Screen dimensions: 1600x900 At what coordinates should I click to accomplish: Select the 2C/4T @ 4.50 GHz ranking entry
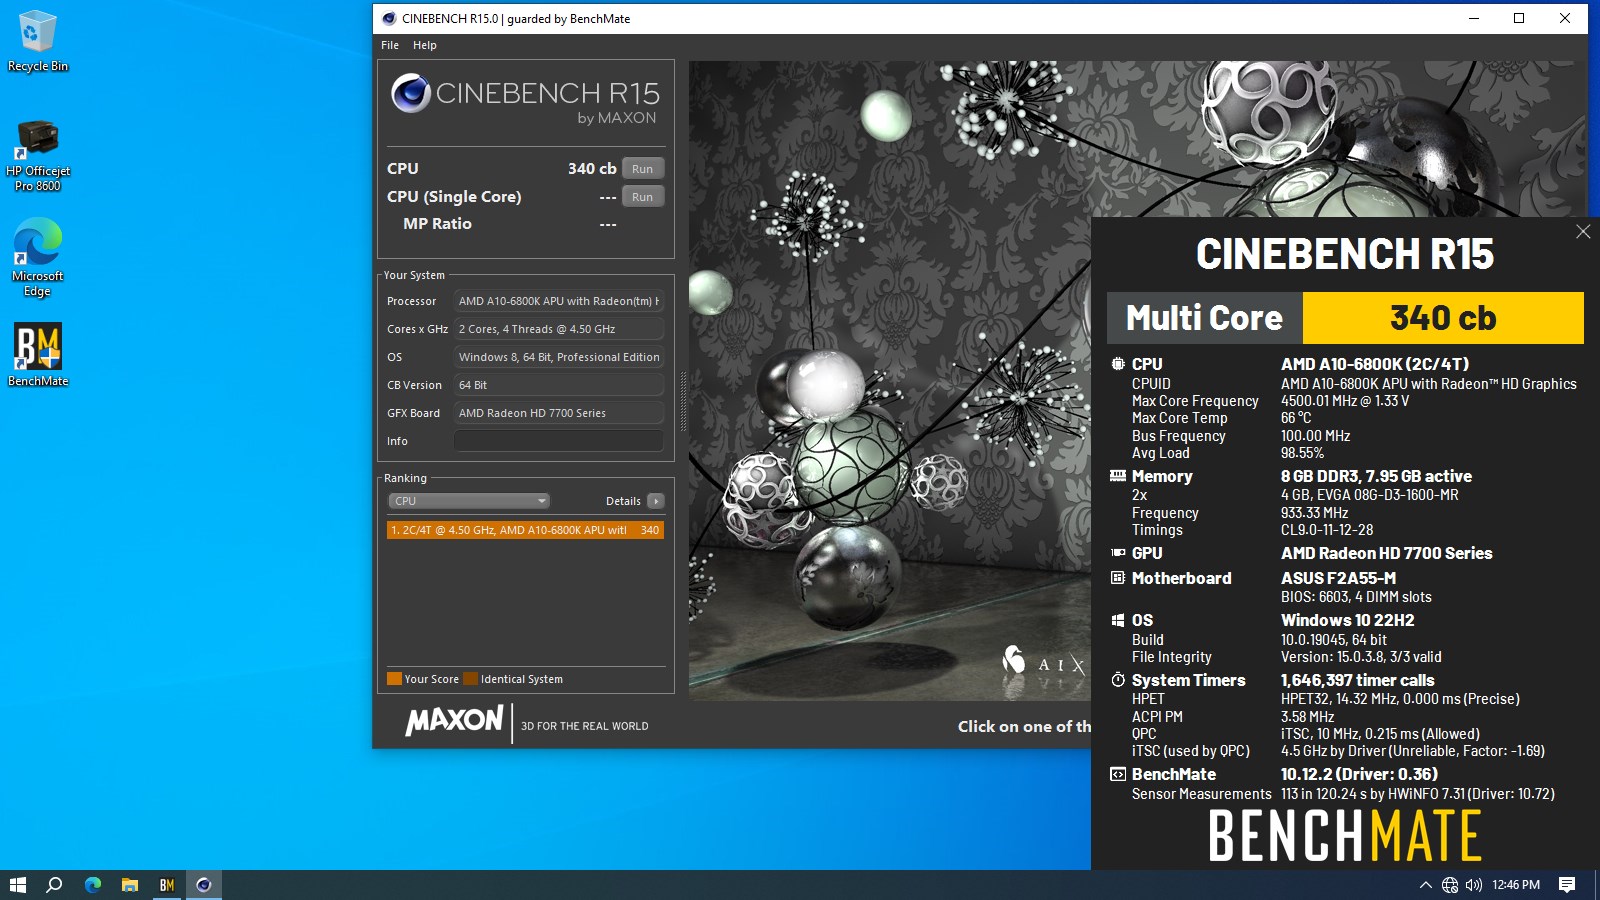526,530
